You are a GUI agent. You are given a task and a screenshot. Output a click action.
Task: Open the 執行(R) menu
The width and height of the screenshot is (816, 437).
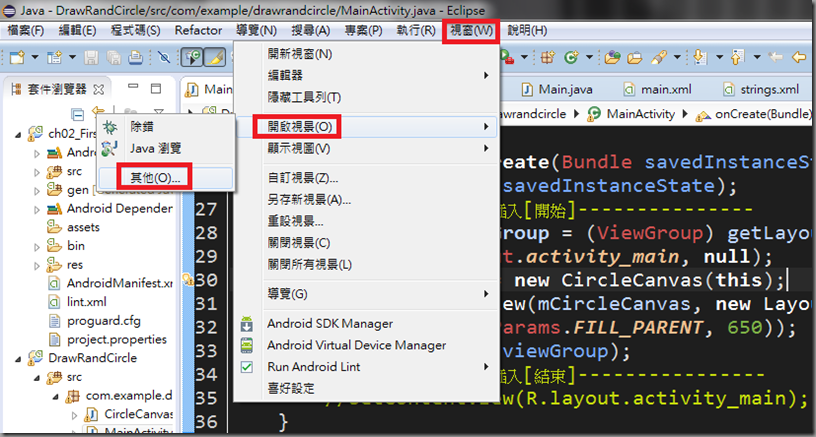coord(416,30)
